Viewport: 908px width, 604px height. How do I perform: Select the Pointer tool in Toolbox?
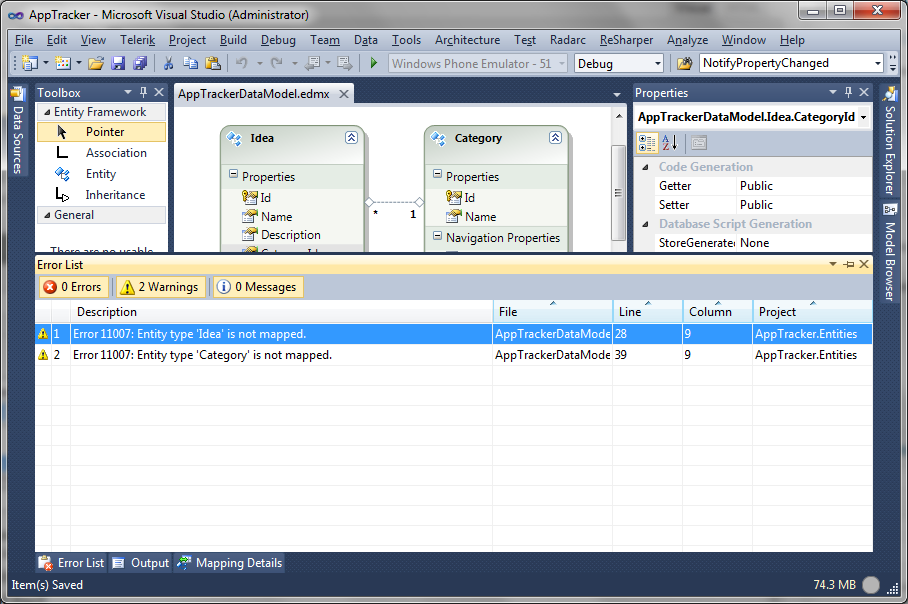101,132
